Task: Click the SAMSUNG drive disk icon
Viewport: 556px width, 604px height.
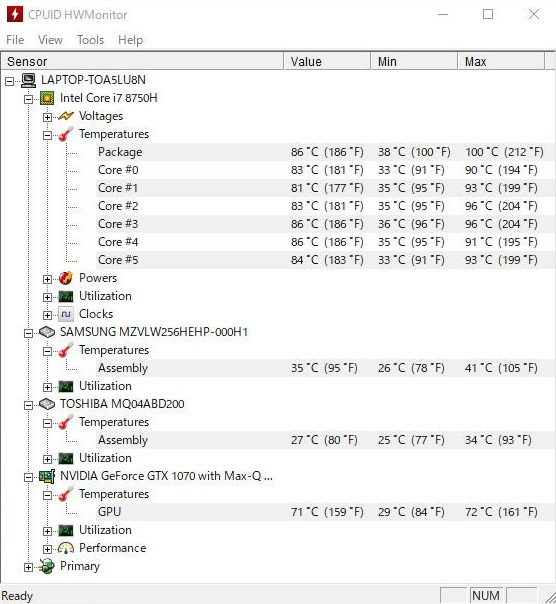Action: coord(47,332)
